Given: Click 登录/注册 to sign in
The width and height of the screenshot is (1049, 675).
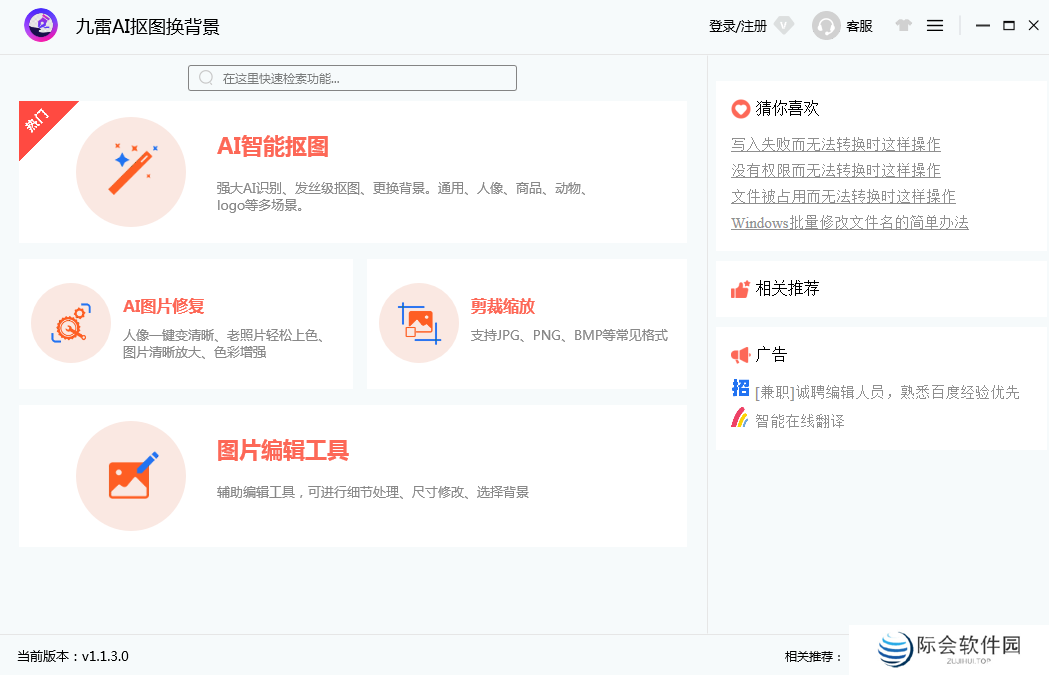Looking at the screenshot, I should point(740,25).
